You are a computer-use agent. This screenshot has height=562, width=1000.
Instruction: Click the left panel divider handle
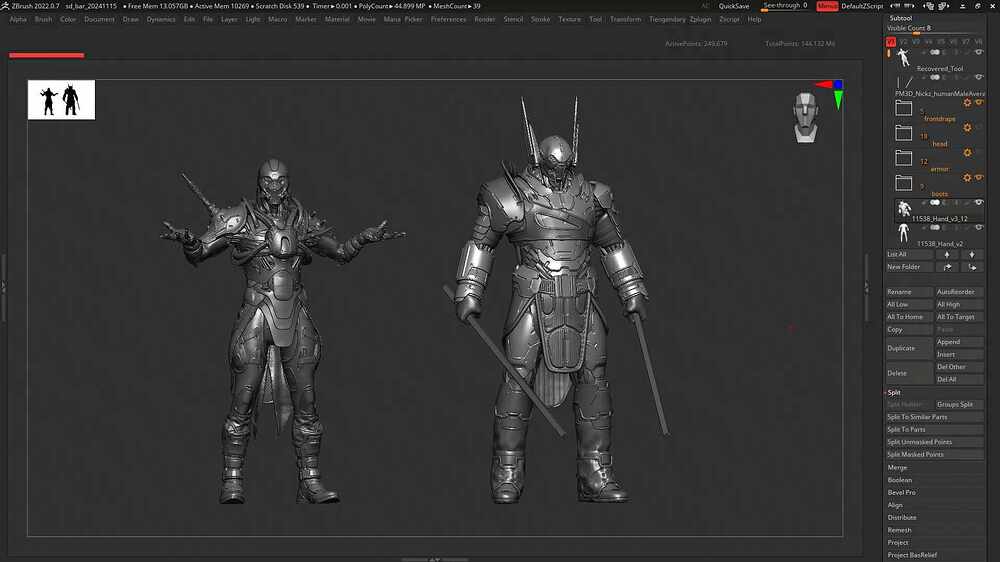pos(3,287)
